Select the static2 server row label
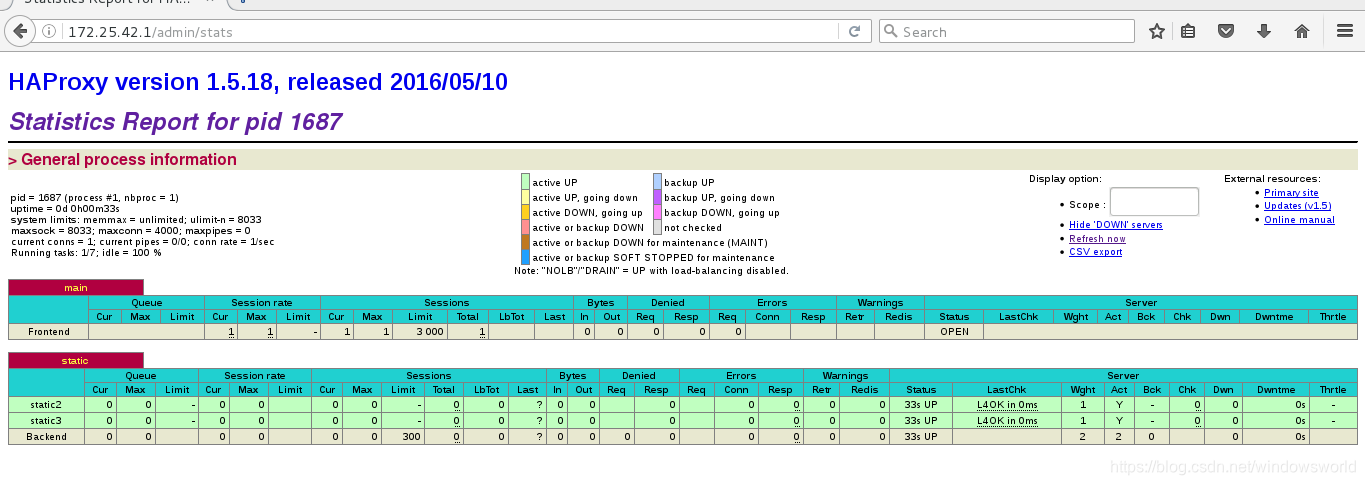Screen dimensions: 1365x485 point(46,405)
